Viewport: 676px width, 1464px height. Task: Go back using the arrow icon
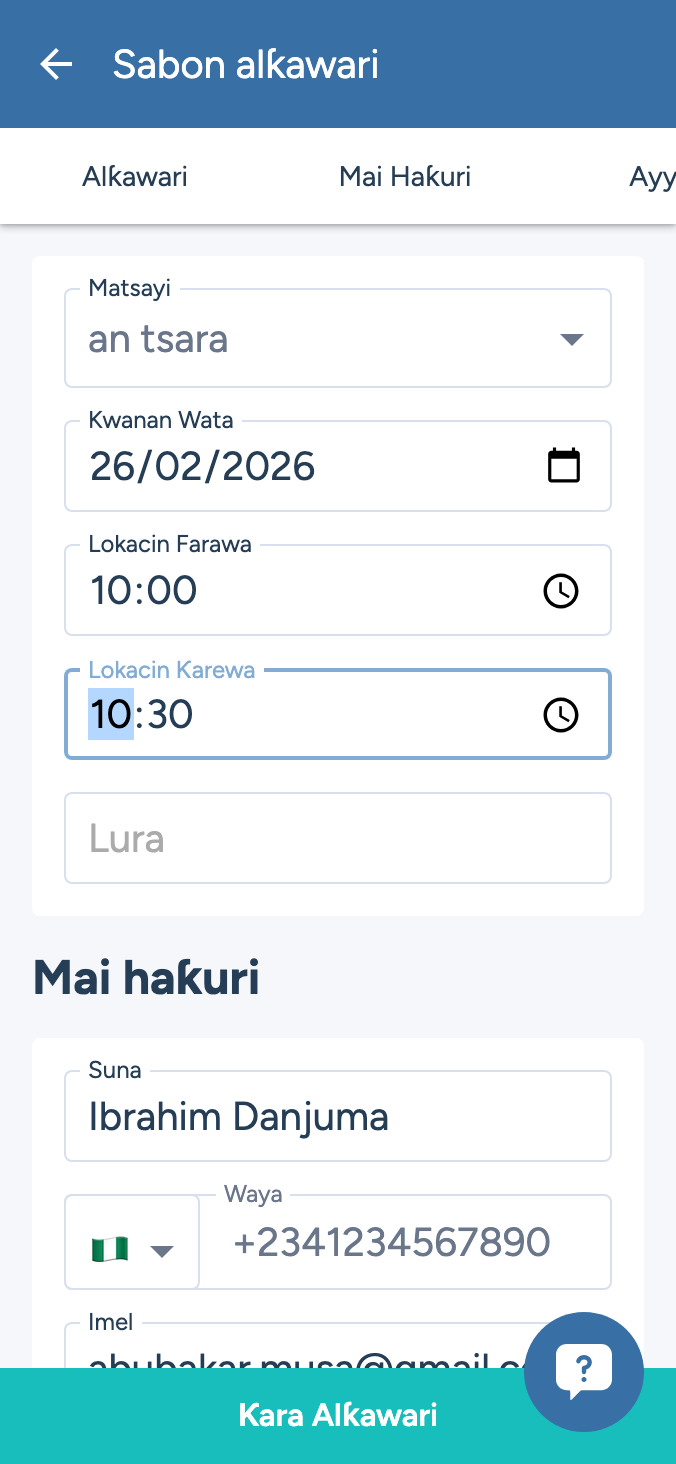[56, 65]
